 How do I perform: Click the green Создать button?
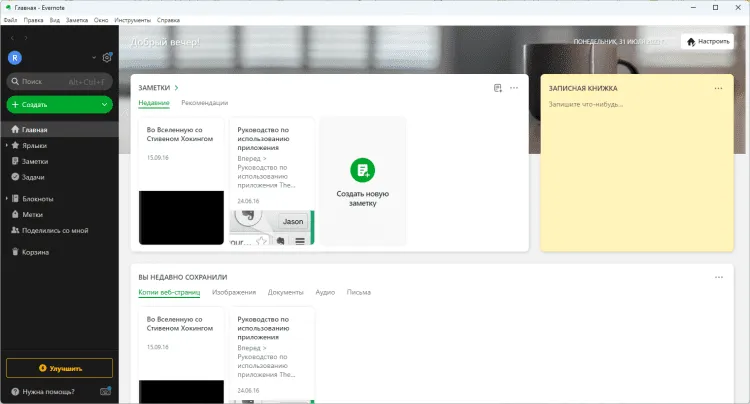(60, 105)
